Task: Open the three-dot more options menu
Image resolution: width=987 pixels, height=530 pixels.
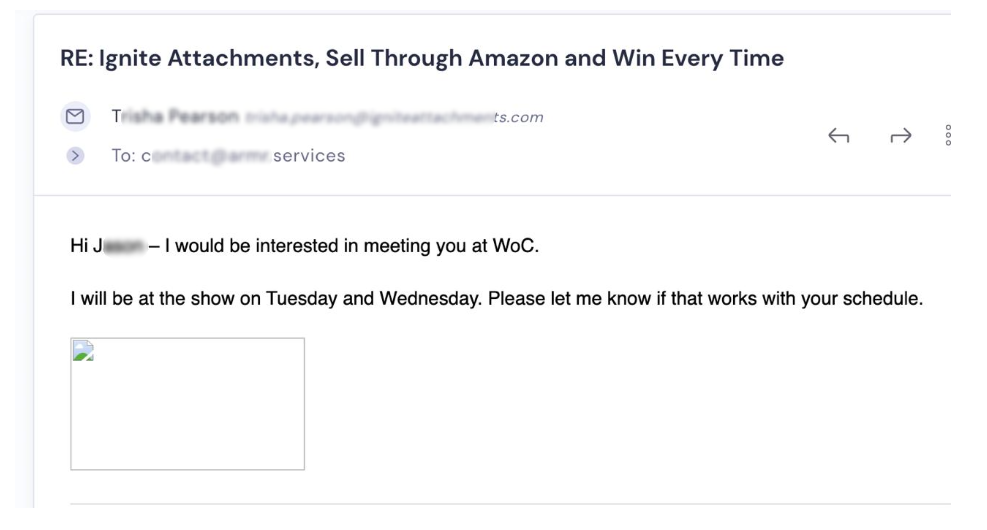Action: (x=948, y=135)
